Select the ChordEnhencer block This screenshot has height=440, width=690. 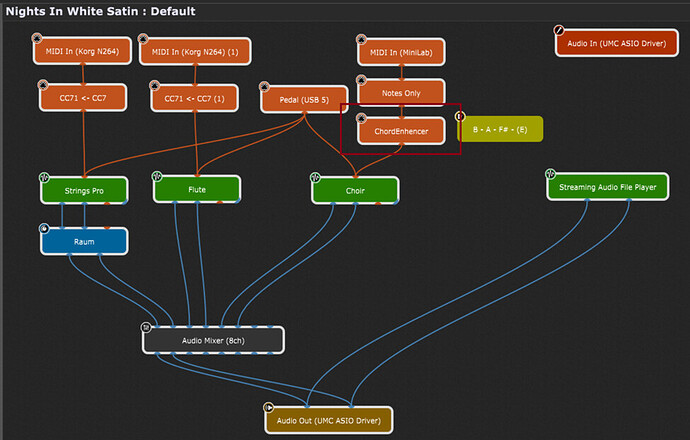(x=402, y=131)
